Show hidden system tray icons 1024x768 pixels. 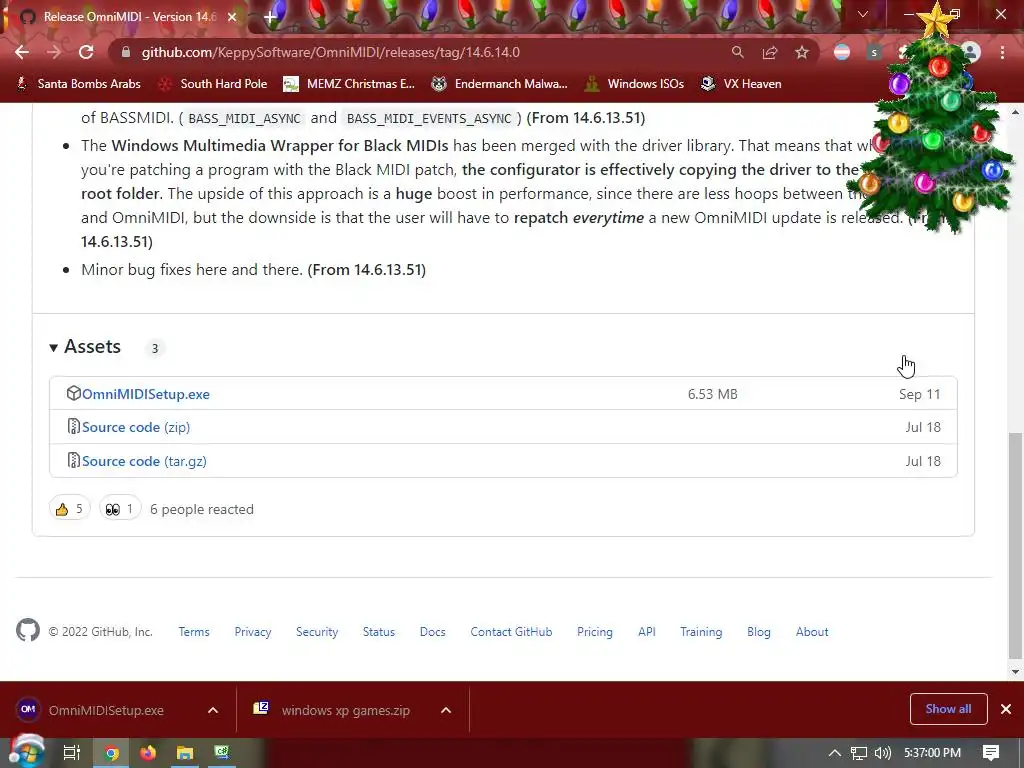click(x=834, y=753)
